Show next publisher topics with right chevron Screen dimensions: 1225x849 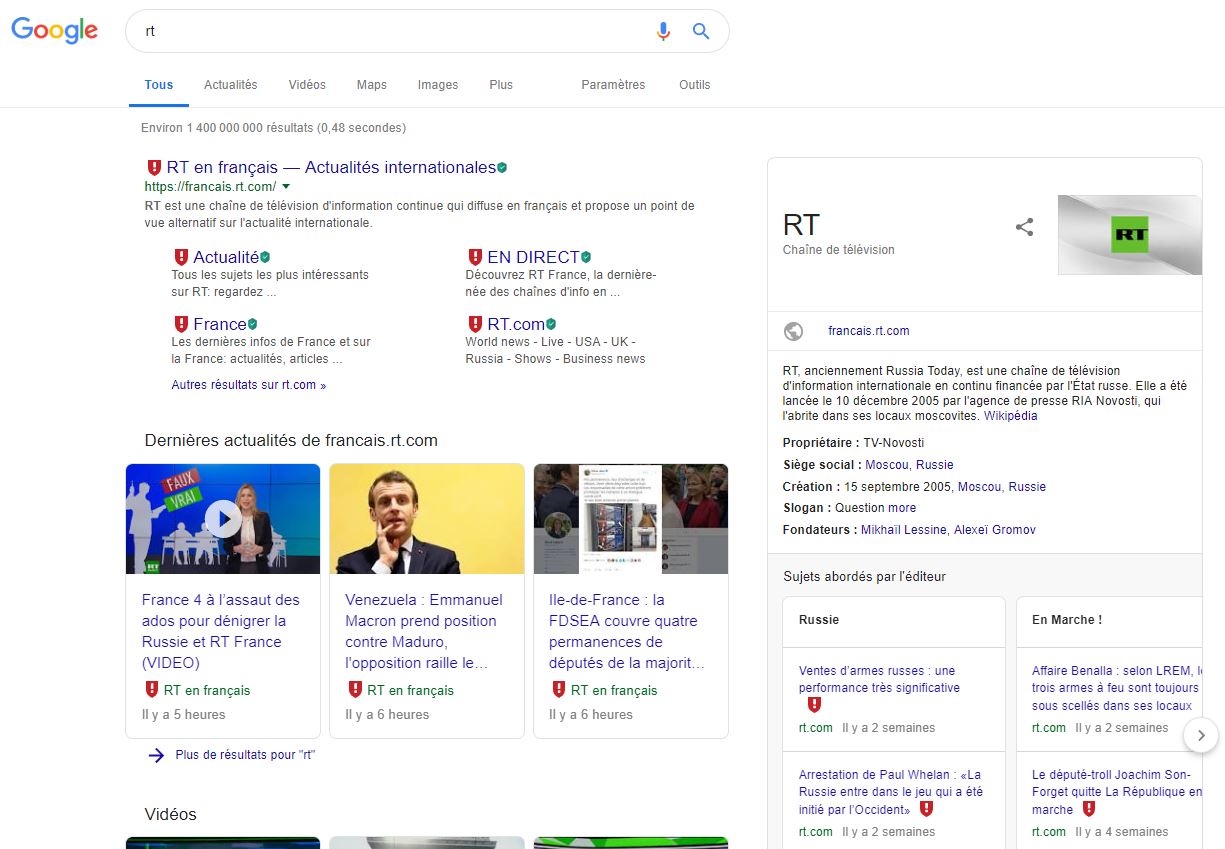click(x=1201, y=735)
